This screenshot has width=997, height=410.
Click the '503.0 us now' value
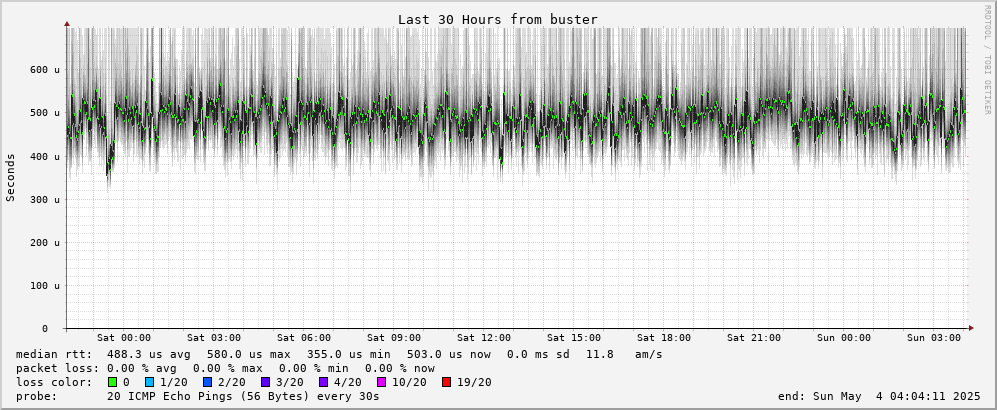(x=450, y=355)
